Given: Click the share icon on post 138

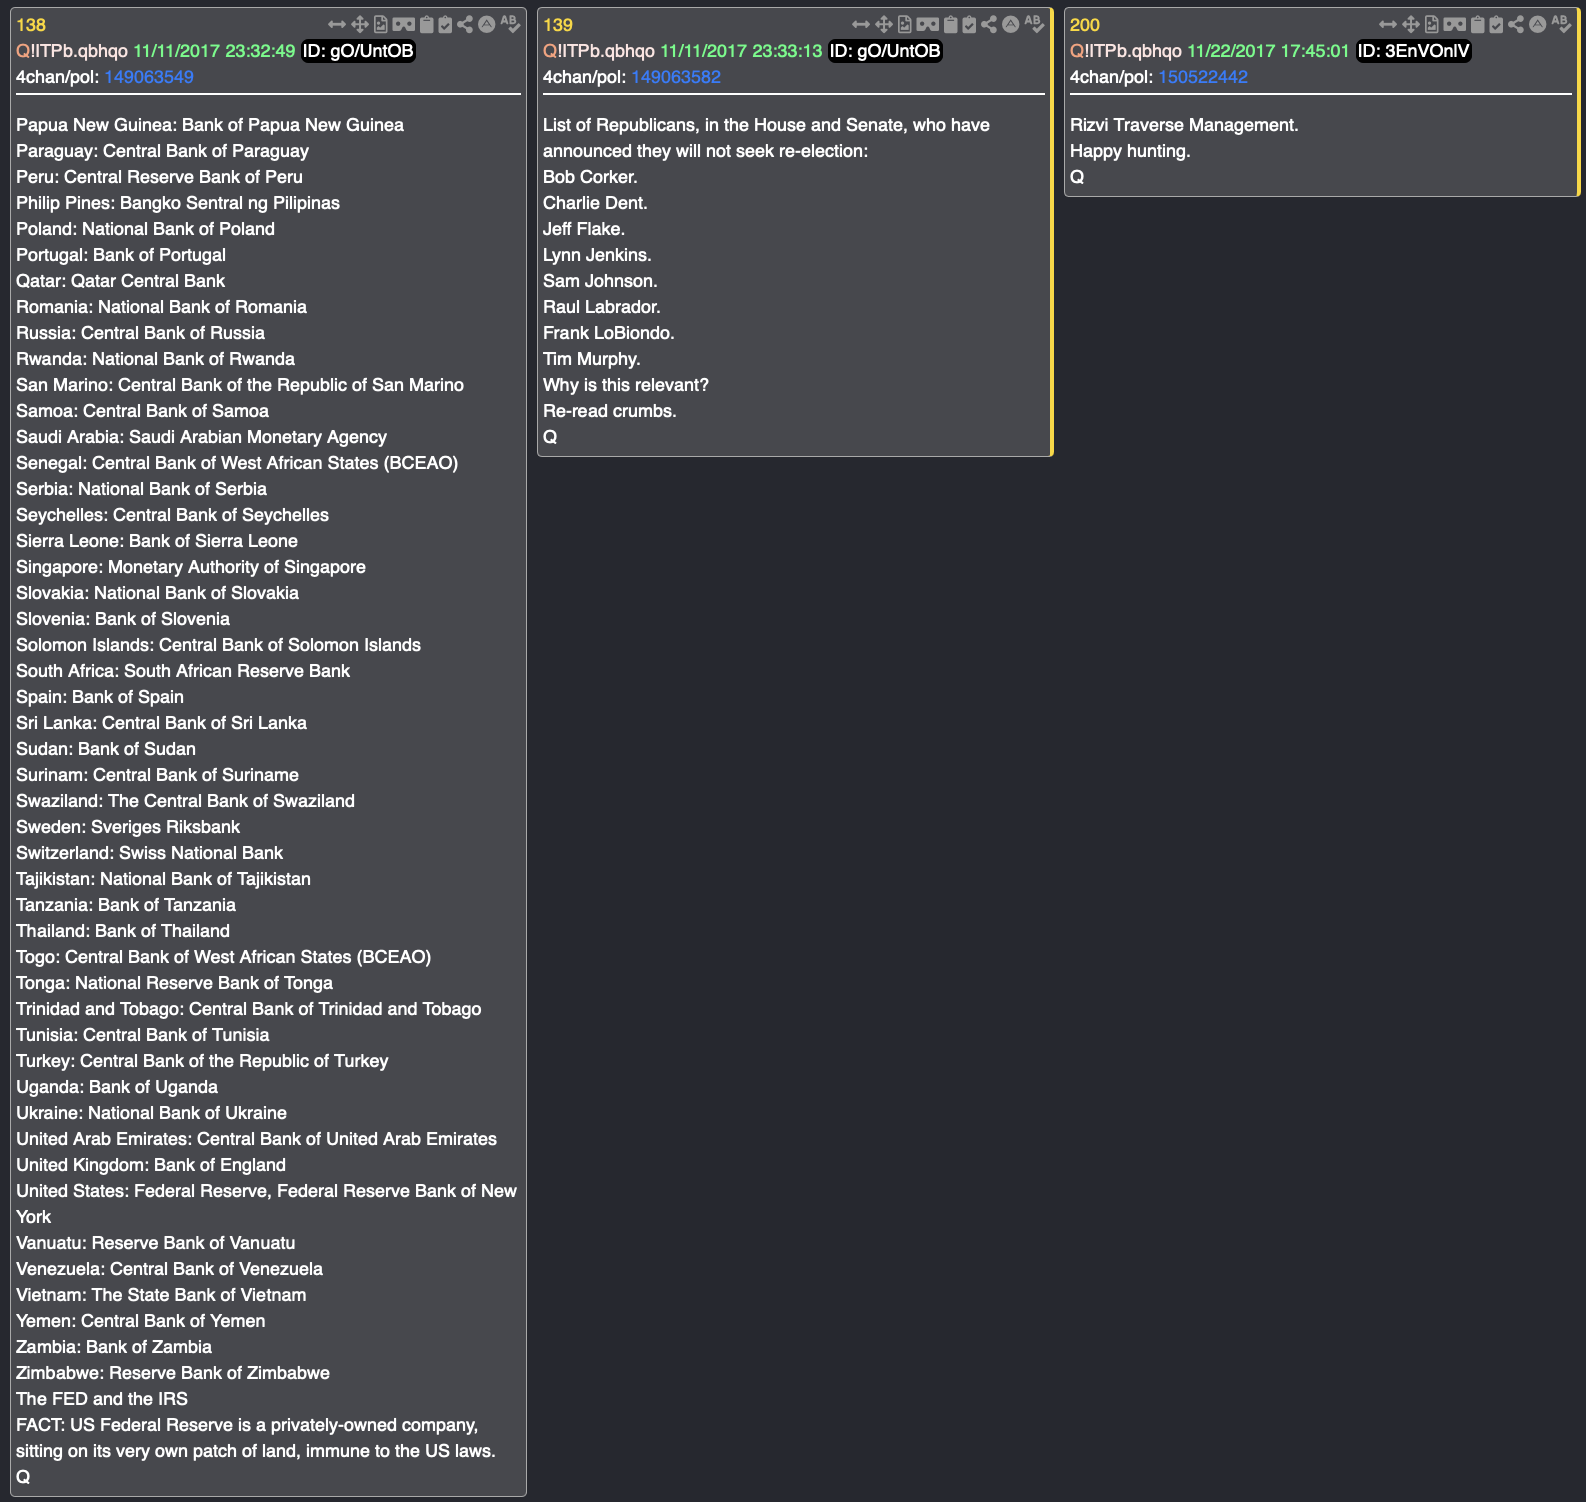Looking at the screenshot, I should [465, 24].
